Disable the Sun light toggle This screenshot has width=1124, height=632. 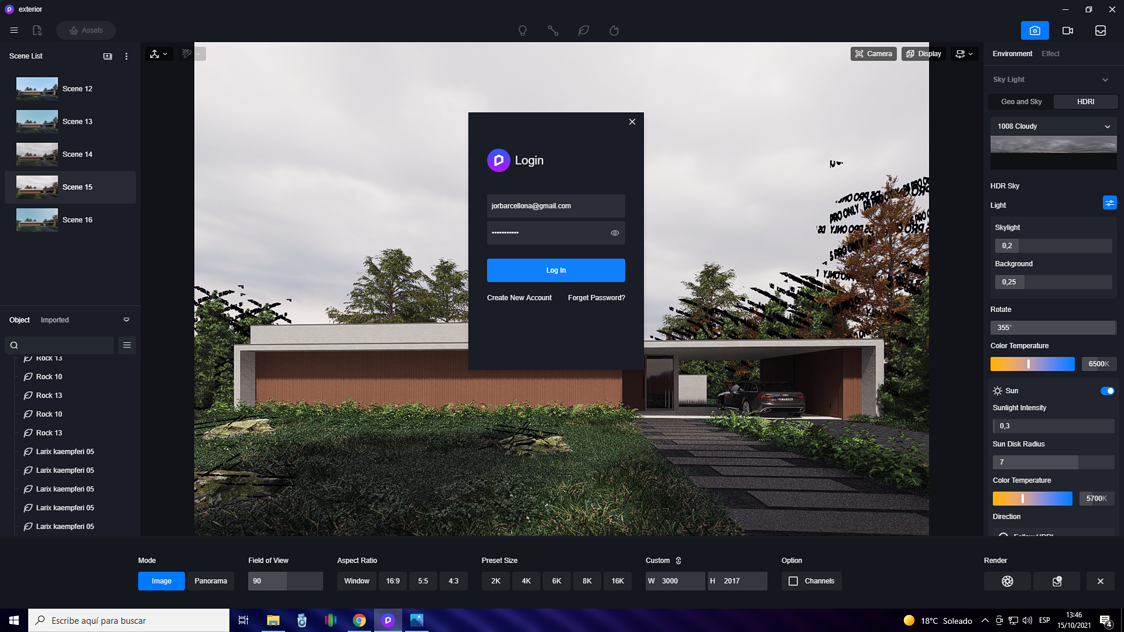point(1106,391)
